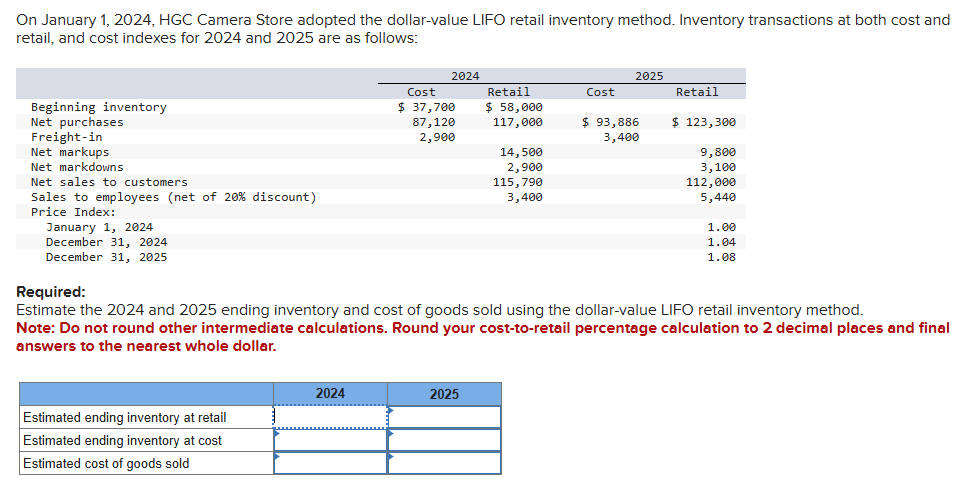
Task: Click the 2024 net markups value 14,500
Action: [521, 152]
